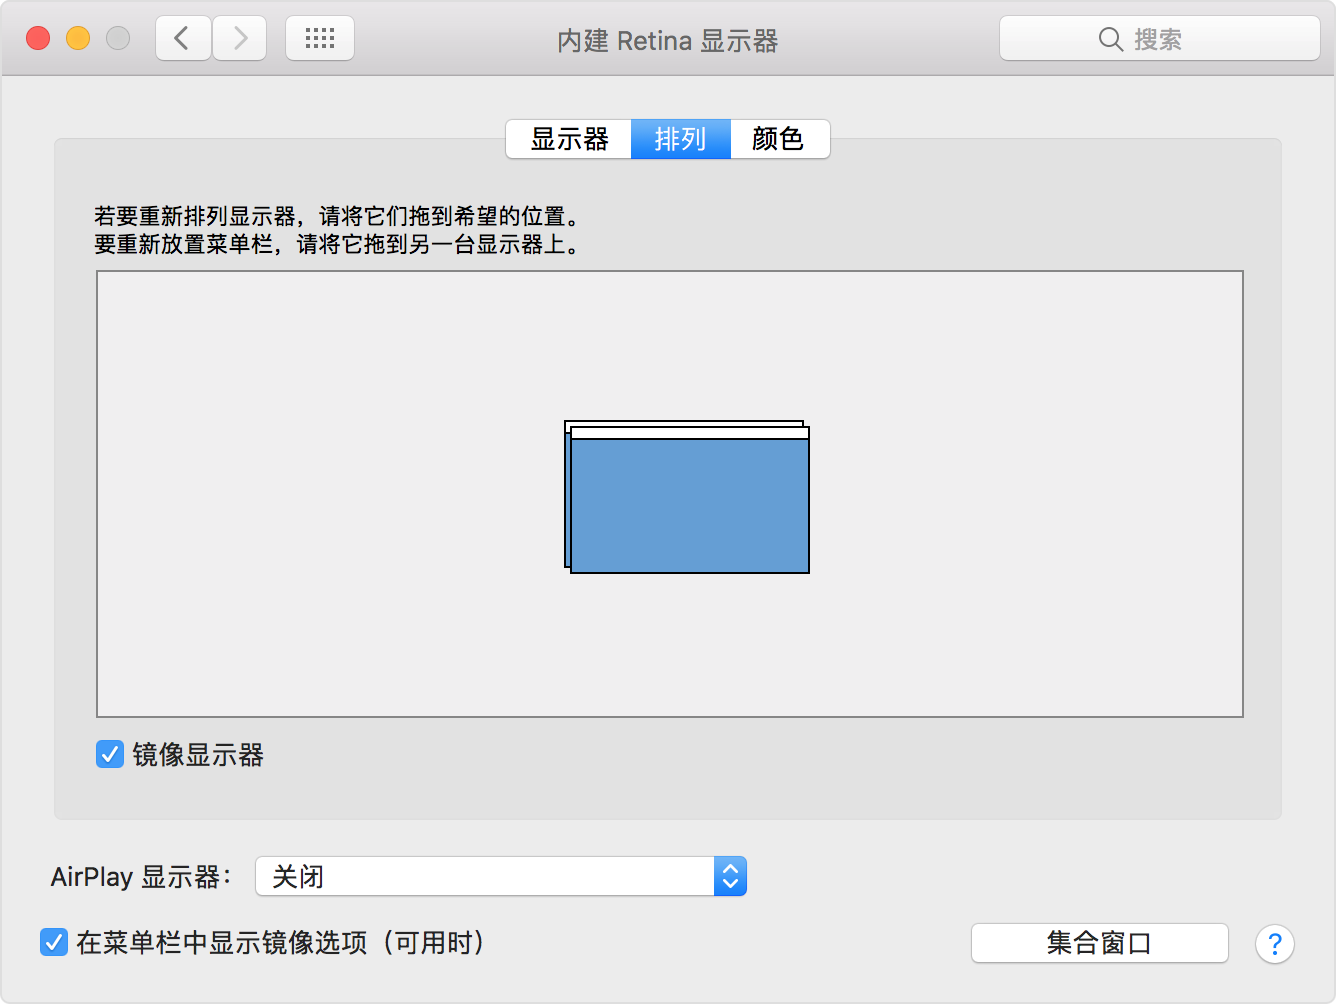Screen dimensions: 1336x1004
Task: Click the 集合窗口 button
Action: tap(1099, 943)
